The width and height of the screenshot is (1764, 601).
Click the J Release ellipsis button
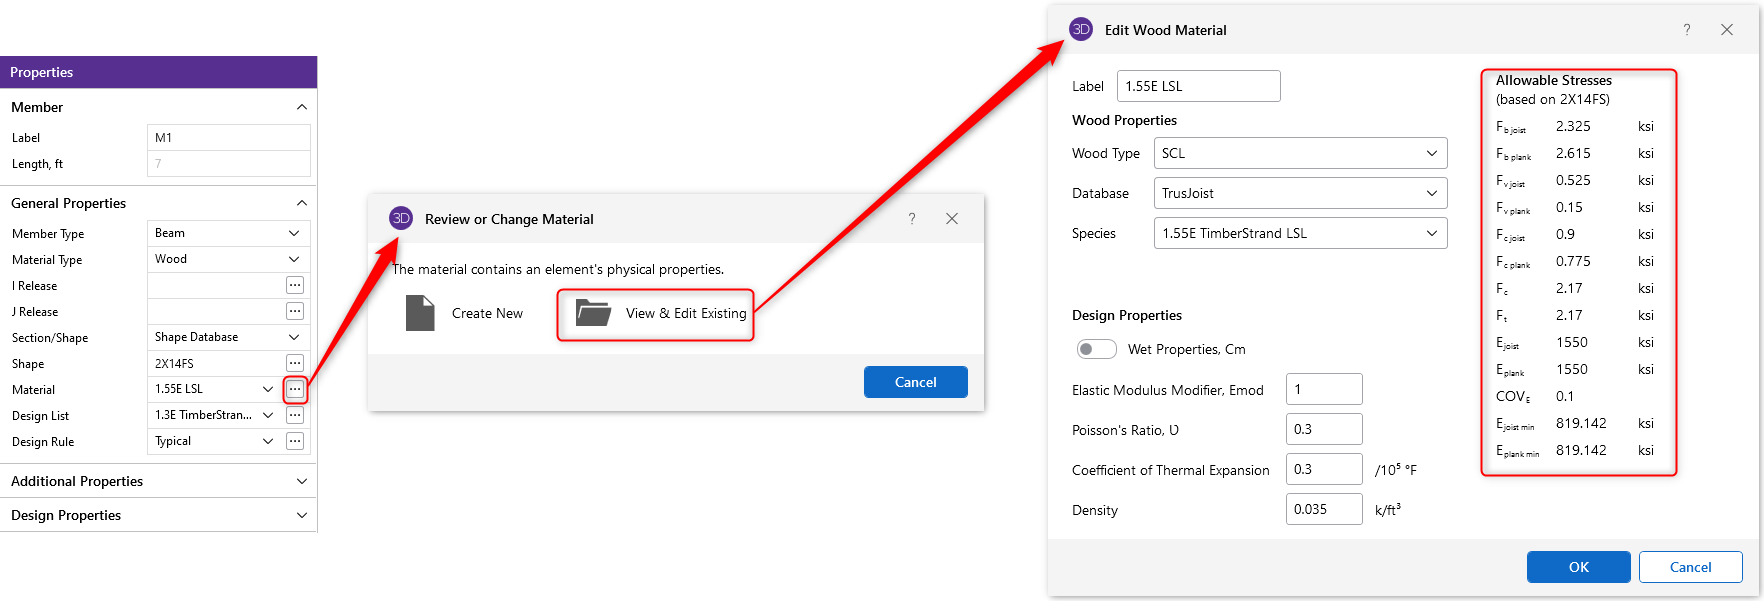[x=295, y=311]
